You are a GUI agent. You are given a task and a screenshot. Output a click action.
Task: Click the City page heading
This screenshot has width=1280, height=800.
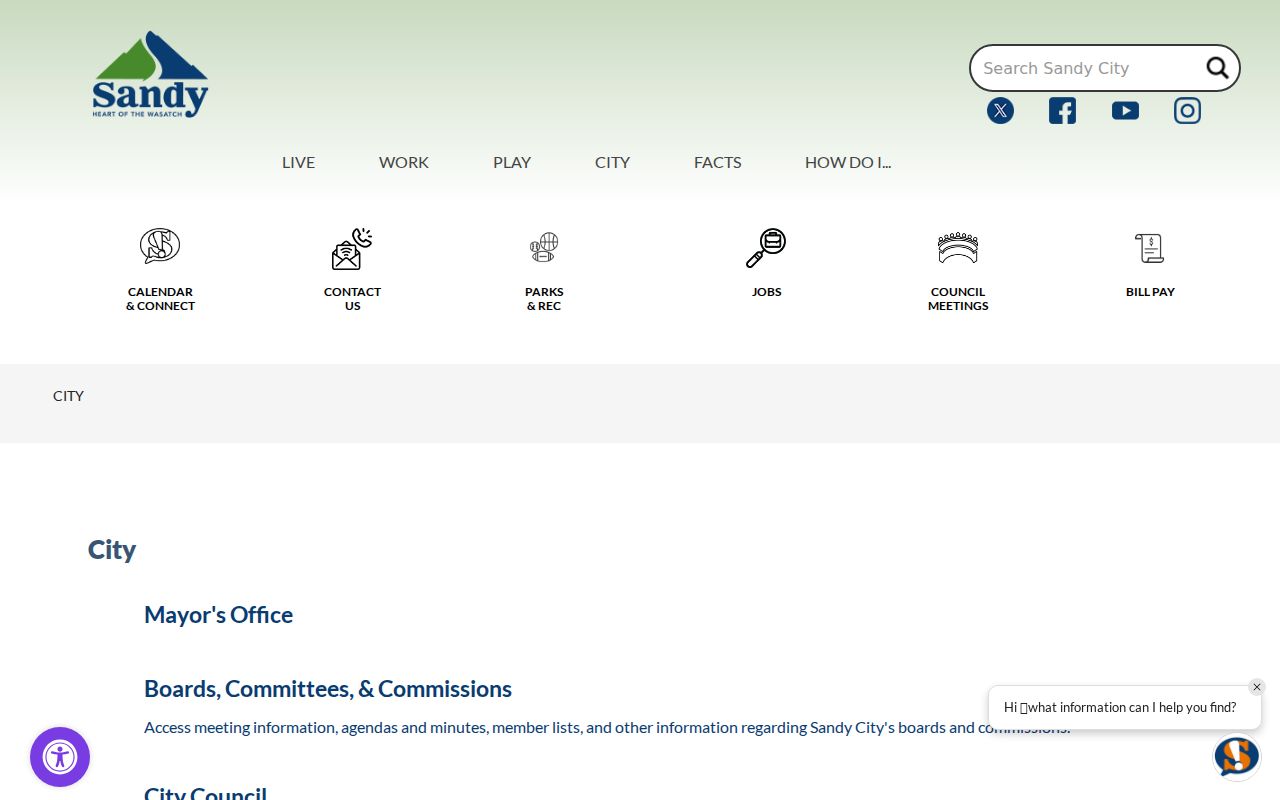(x=112, y=550)
